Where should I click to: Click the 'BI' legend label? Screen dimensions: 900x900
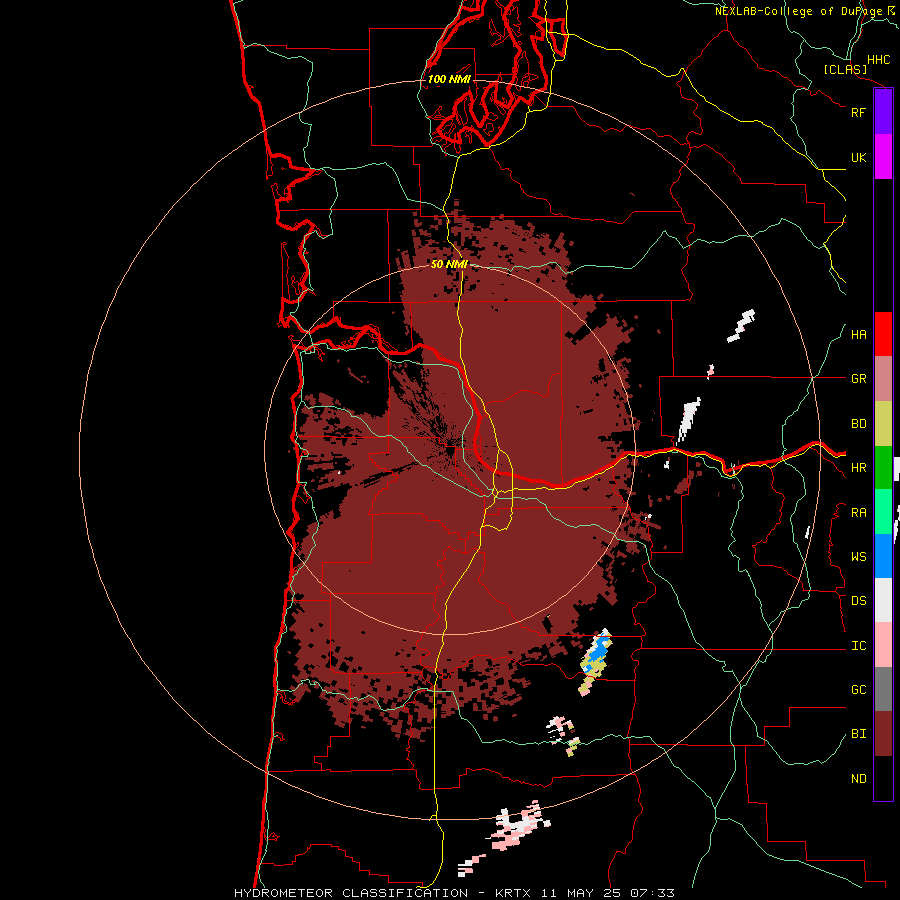tap(858, 734)
